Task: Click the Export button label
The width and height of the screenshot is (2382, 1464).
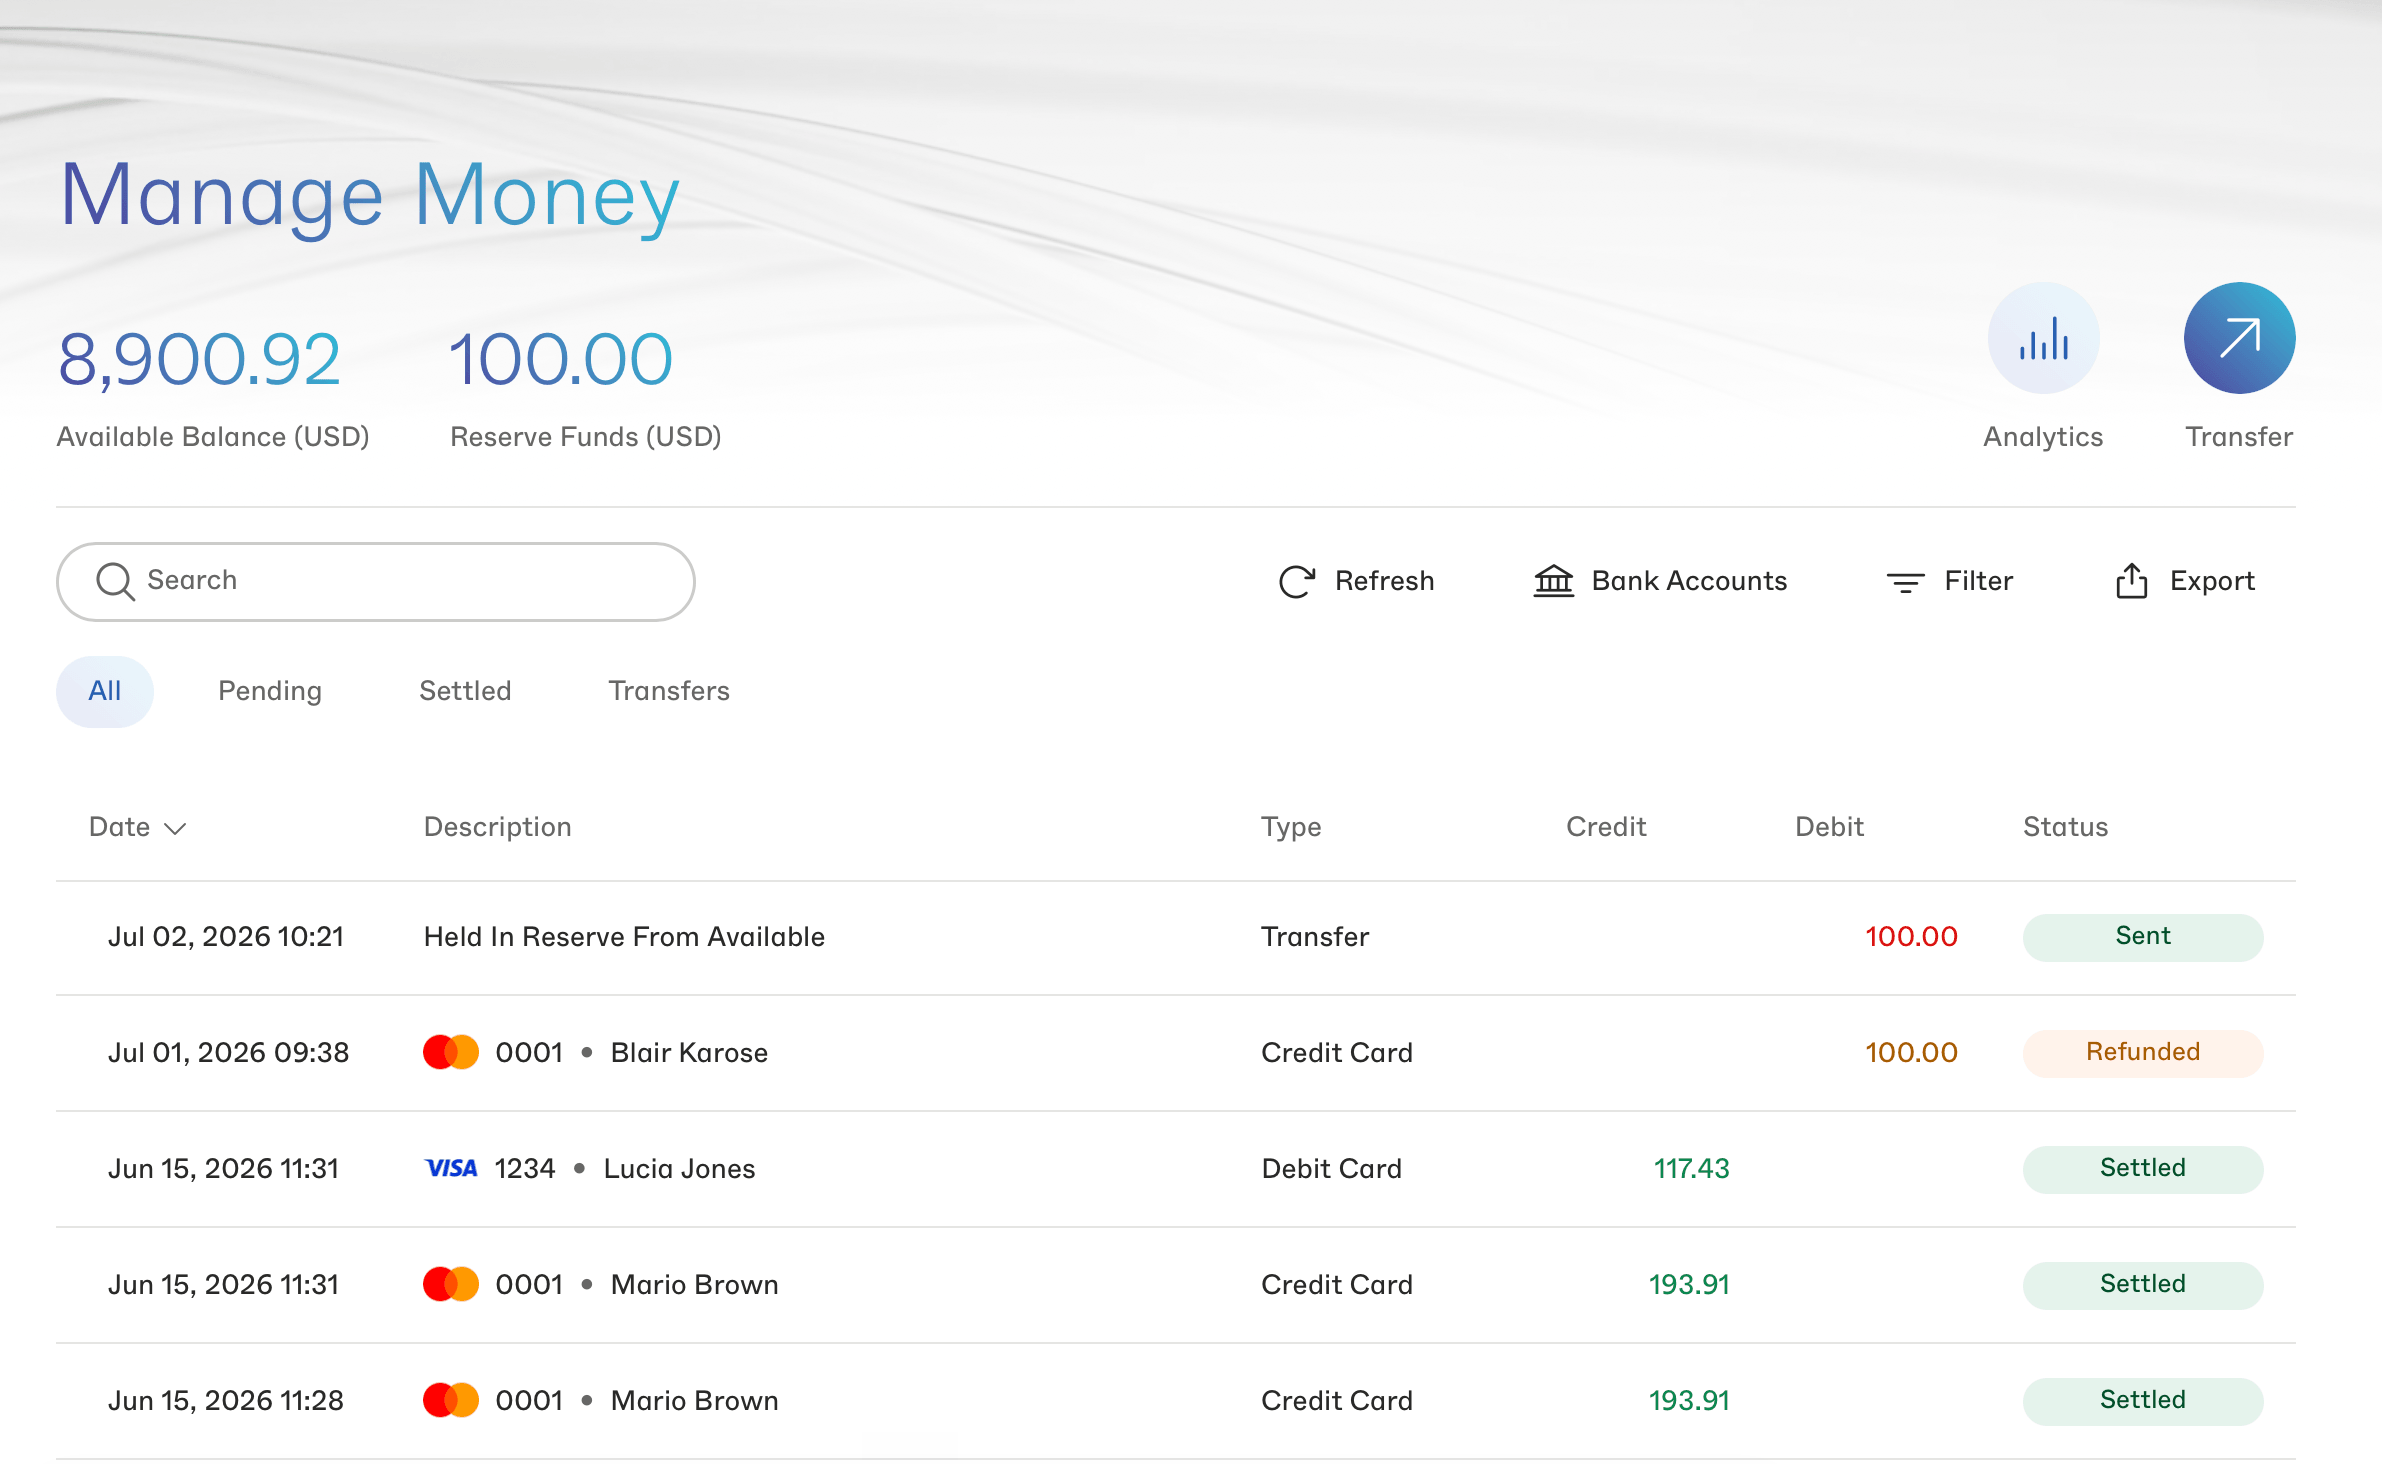Action: [2212, 581]
